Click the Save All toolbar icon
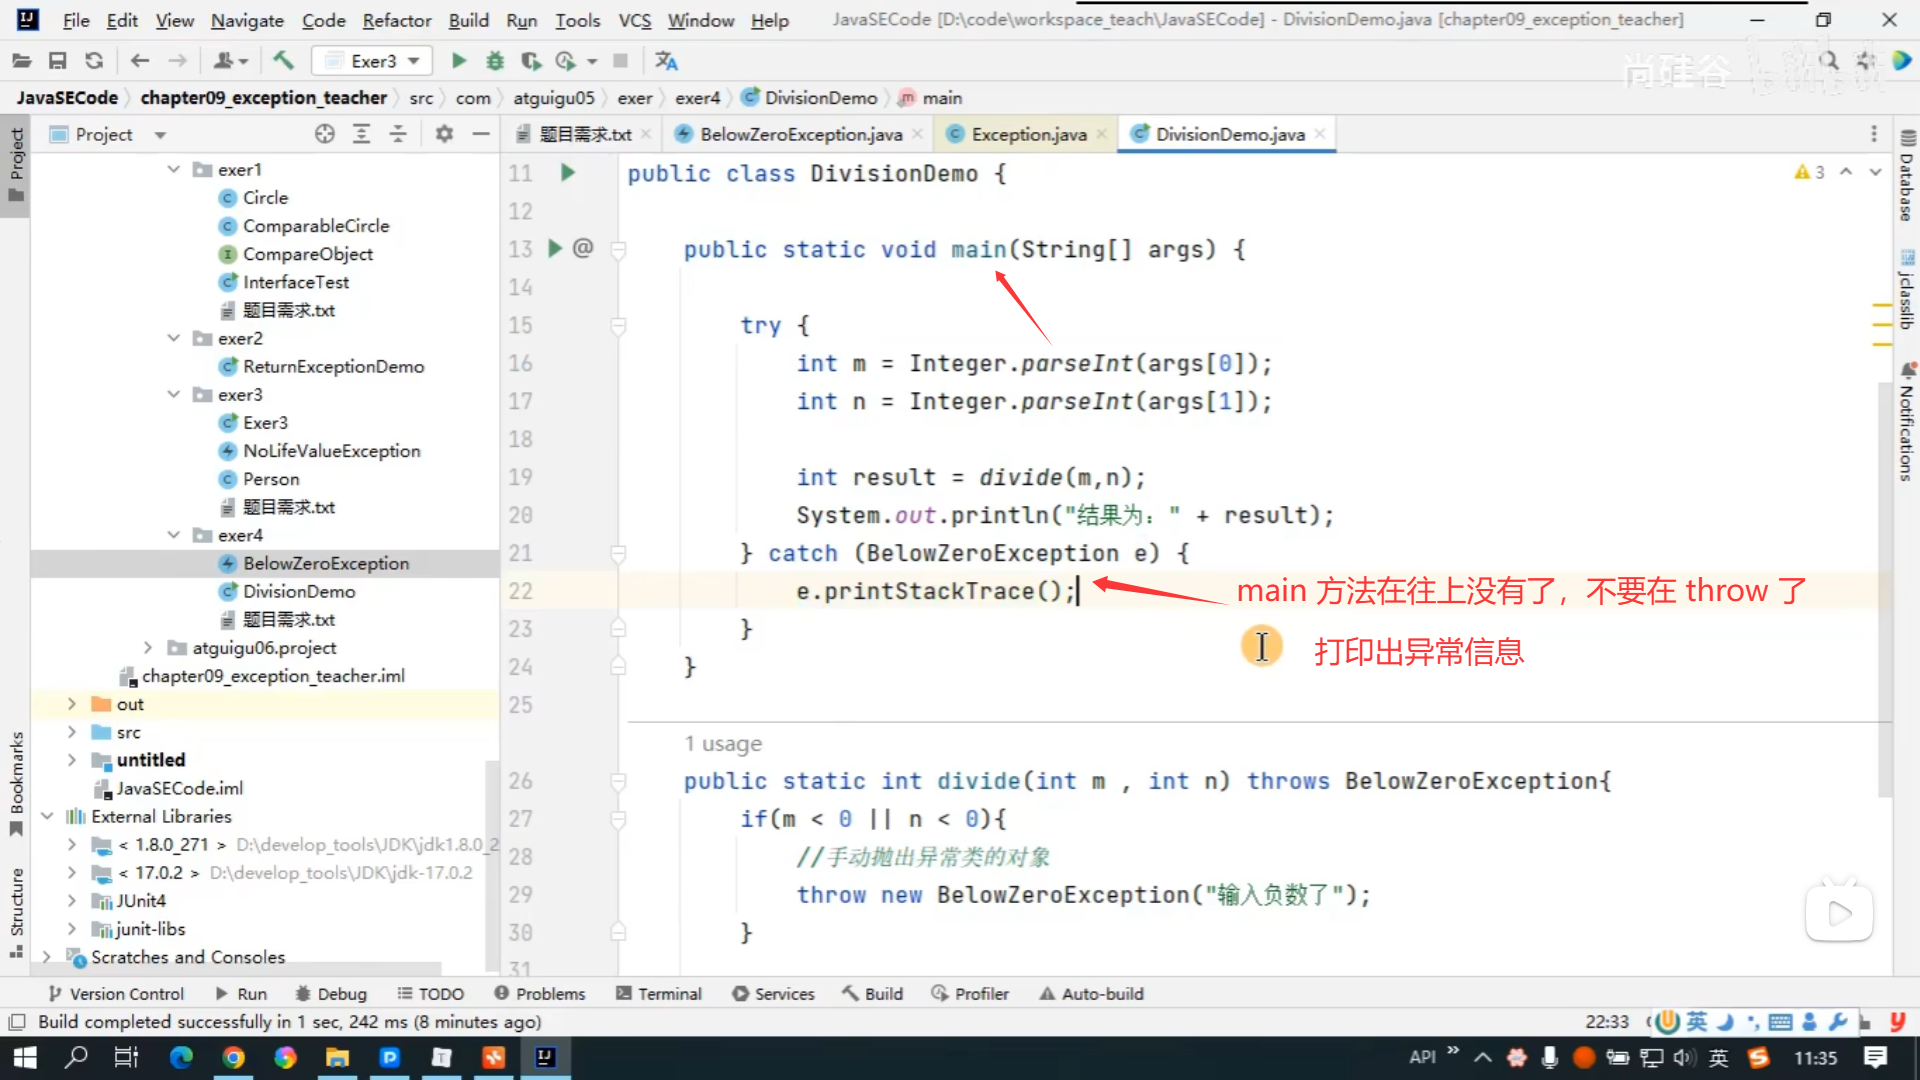This screenshot has height=1080, width=1920. point(58,61)
